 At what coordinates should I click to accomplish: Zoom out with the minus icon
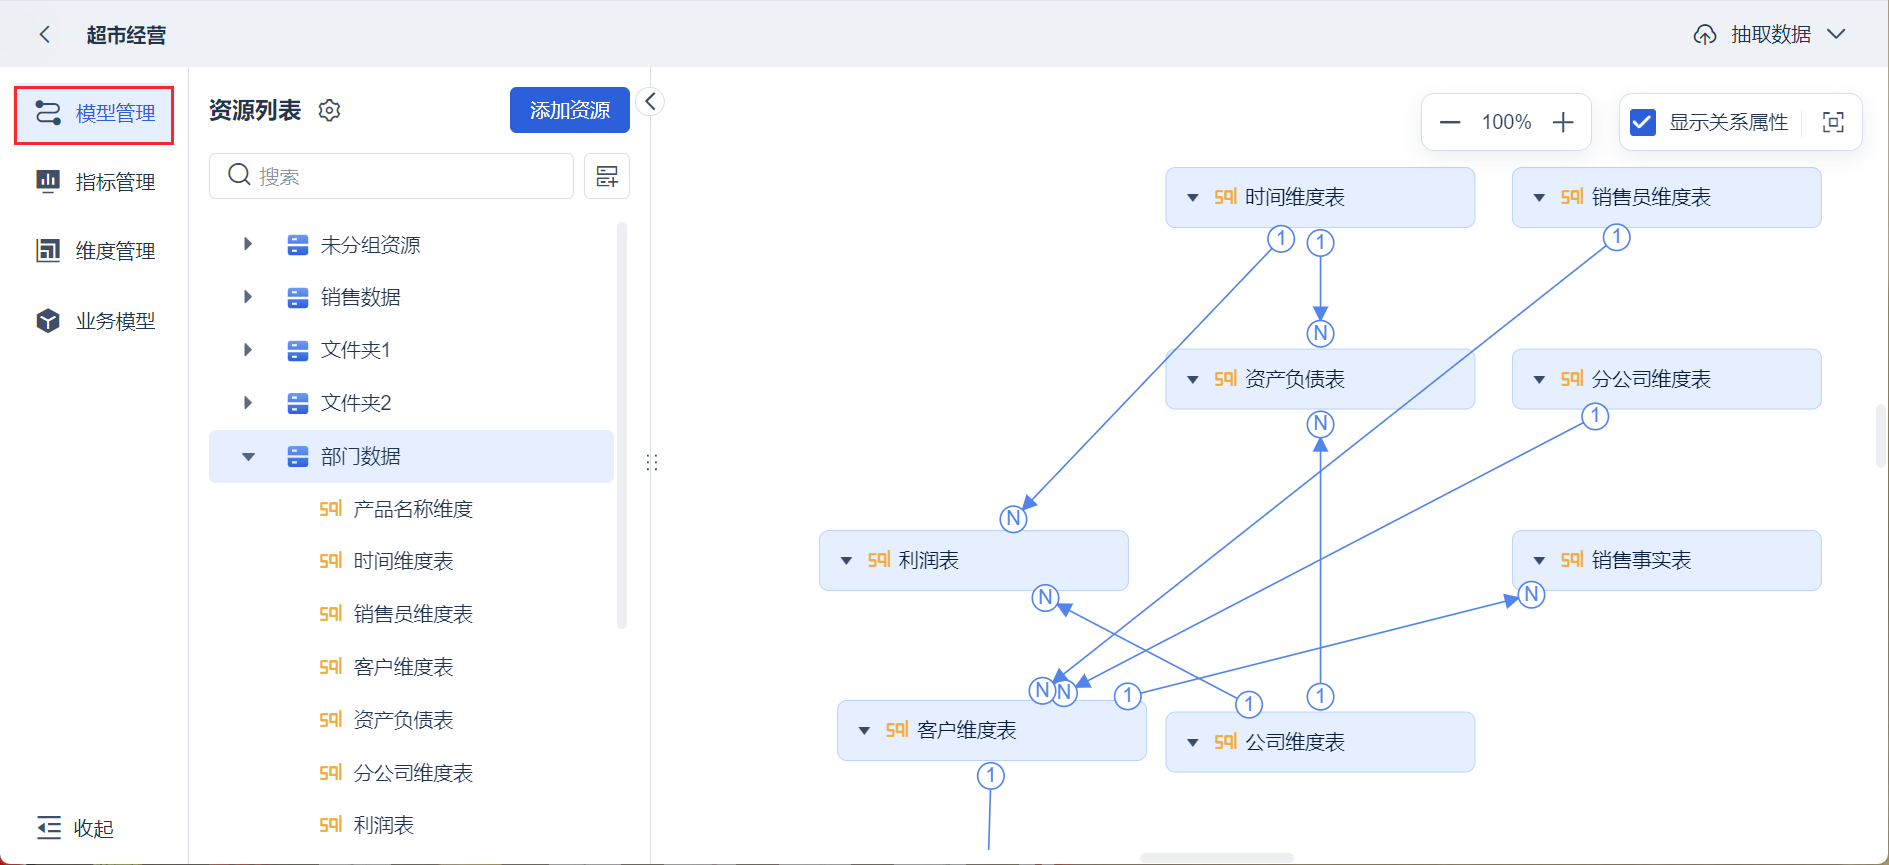click(1450, 122)
